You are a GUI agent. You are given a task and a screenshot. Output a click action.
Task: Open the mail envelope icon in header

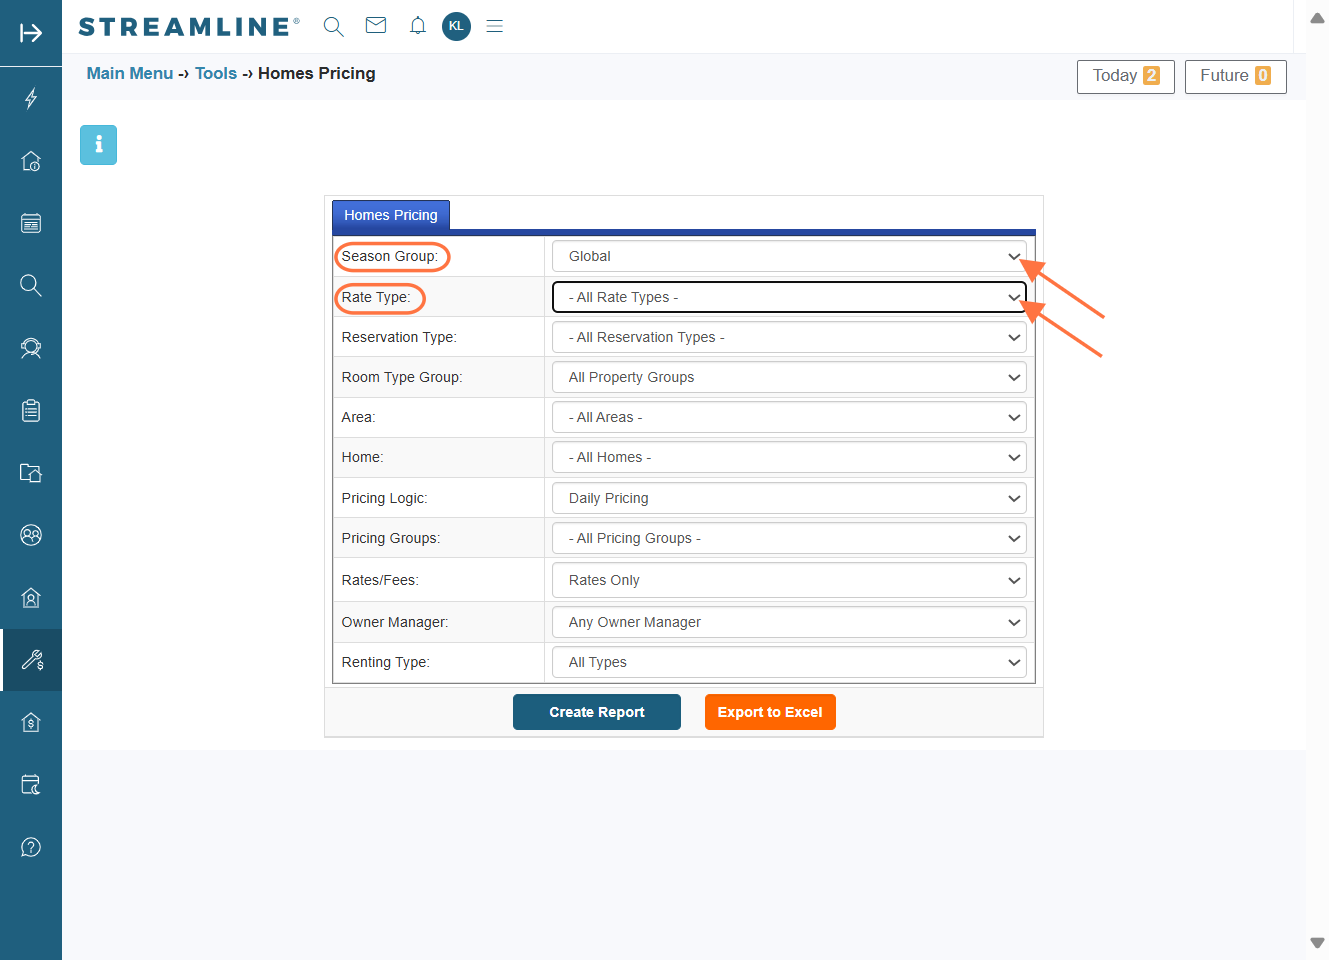(x=376, y=26)
